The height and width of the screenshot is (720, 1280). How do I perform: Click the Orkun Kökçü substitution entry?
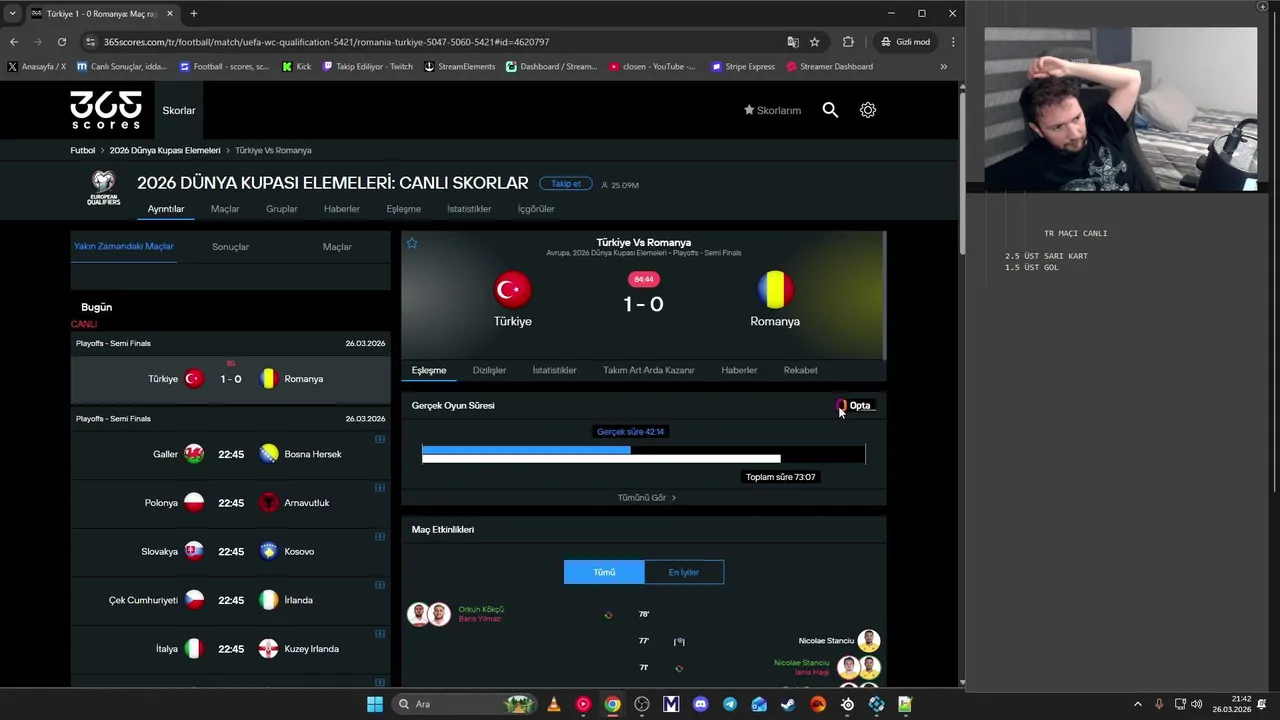480,613
